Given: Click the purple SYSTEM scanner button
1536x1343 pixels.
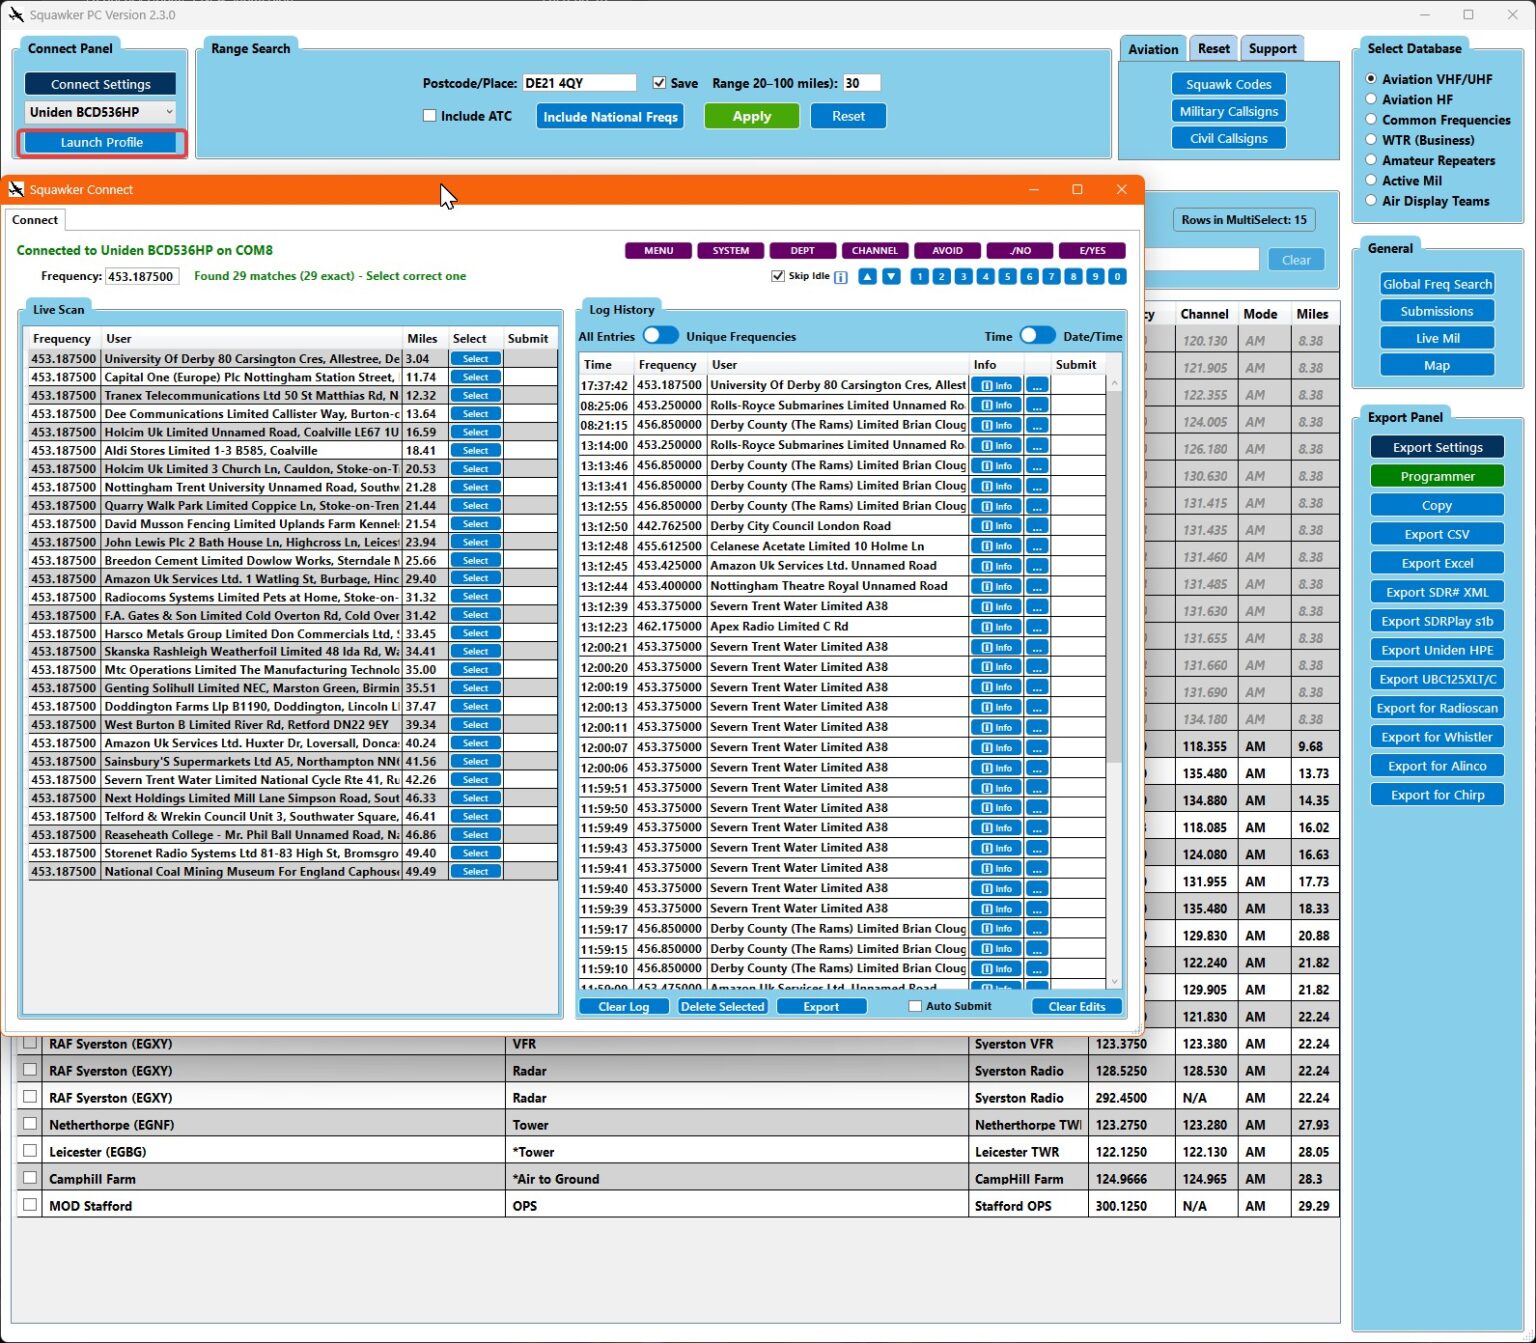Looking at the screenshot, I should [x=731, y=251].
